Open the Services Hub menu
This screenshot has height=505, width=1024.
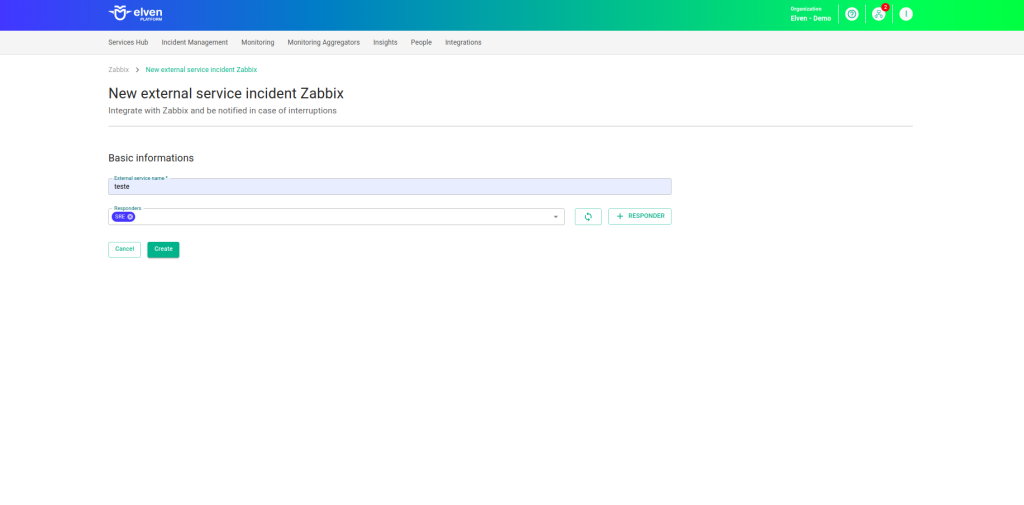click(x=128, y=43)
